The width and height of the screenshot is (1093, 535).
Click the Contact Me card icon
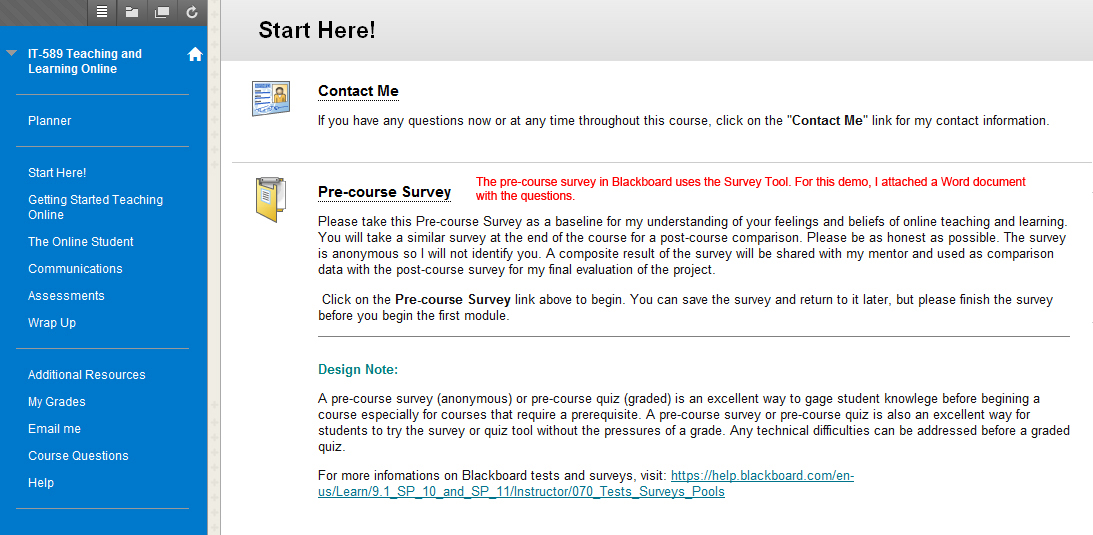(x=270, y=98)
